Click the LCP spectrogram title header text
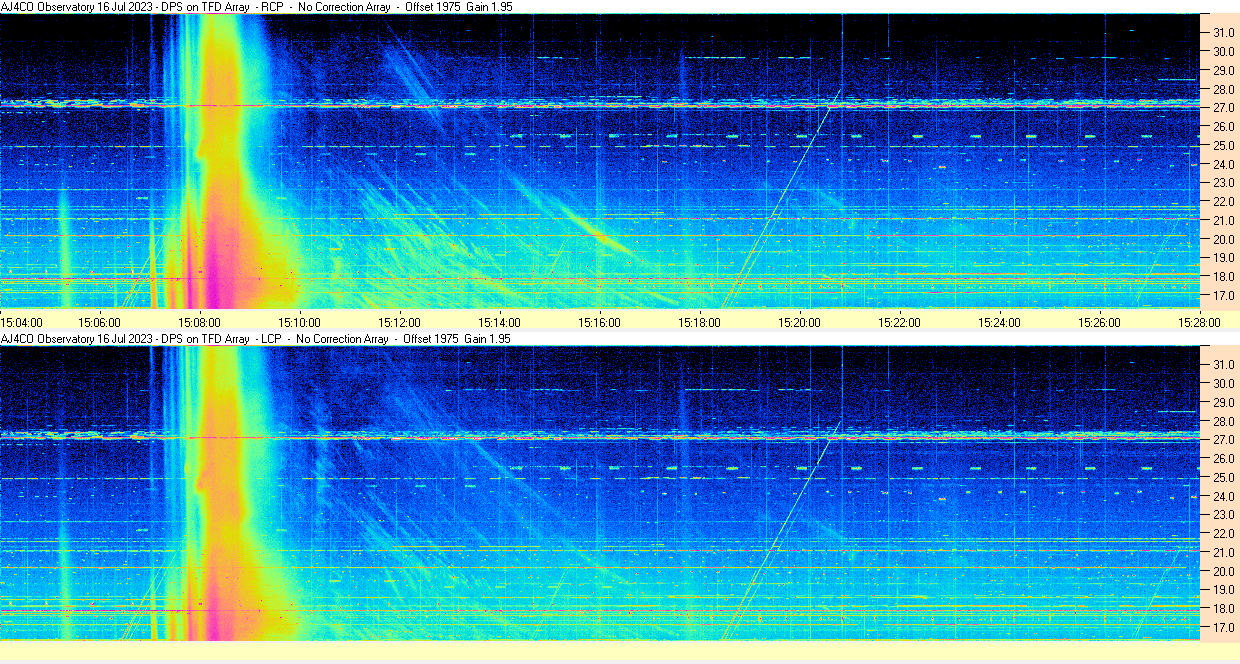 [x=256, y=339]
